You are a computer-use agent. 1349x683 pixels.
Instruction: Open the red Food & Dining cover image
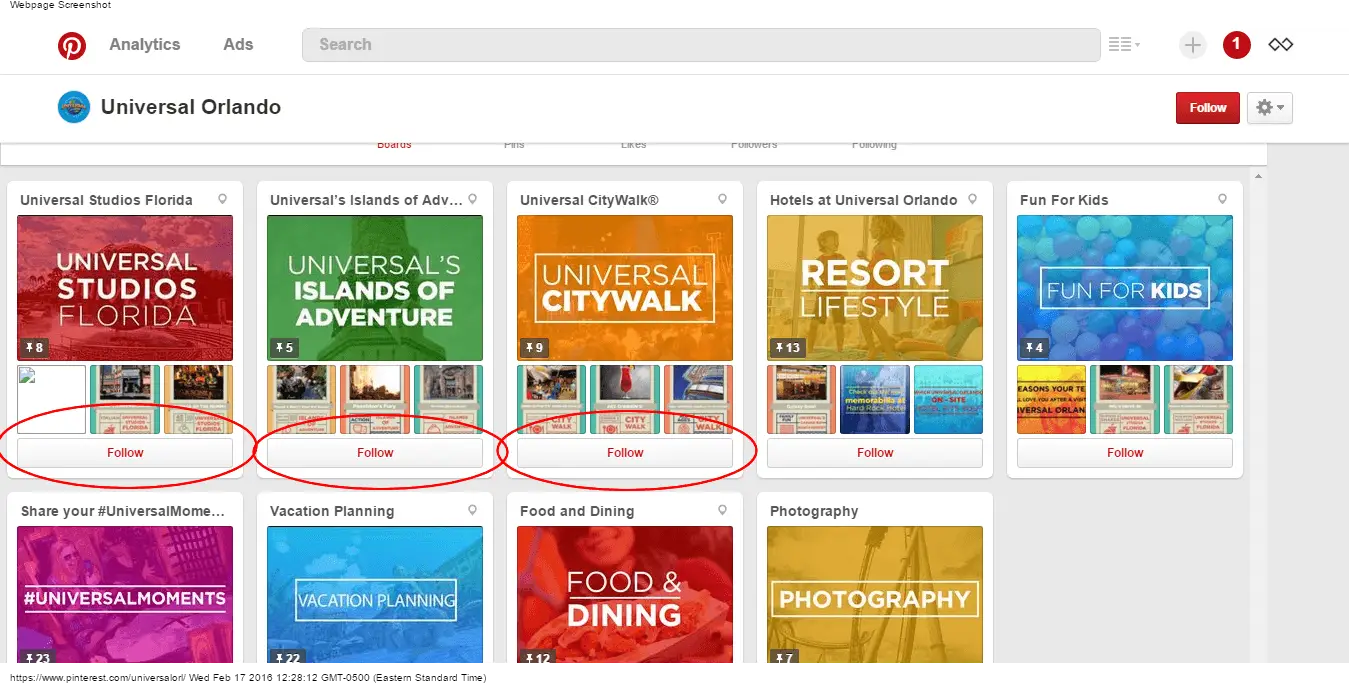pos(625,594)
